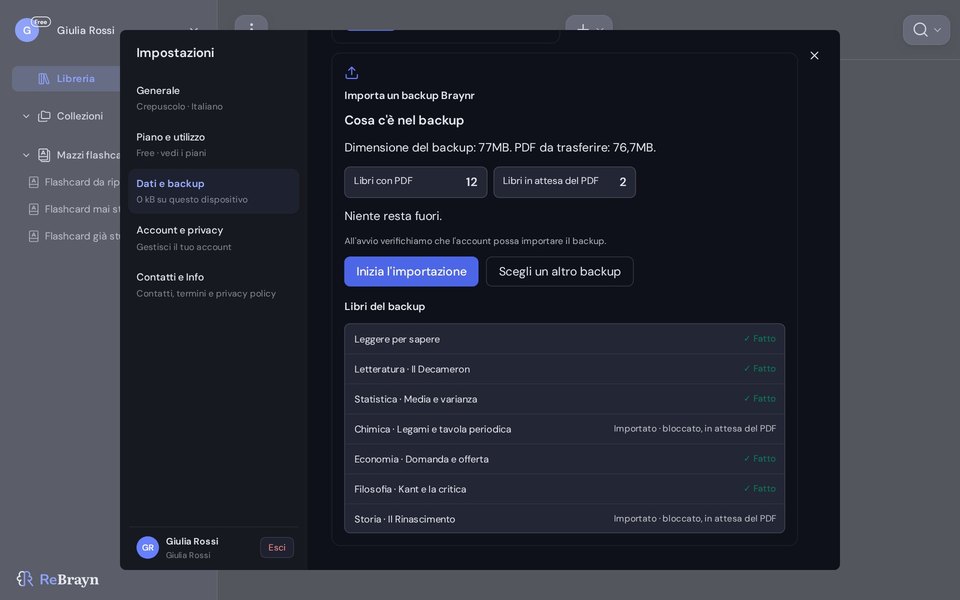
Task: Click the Libri con PDF count box
Action: click(x=416, y=182)
